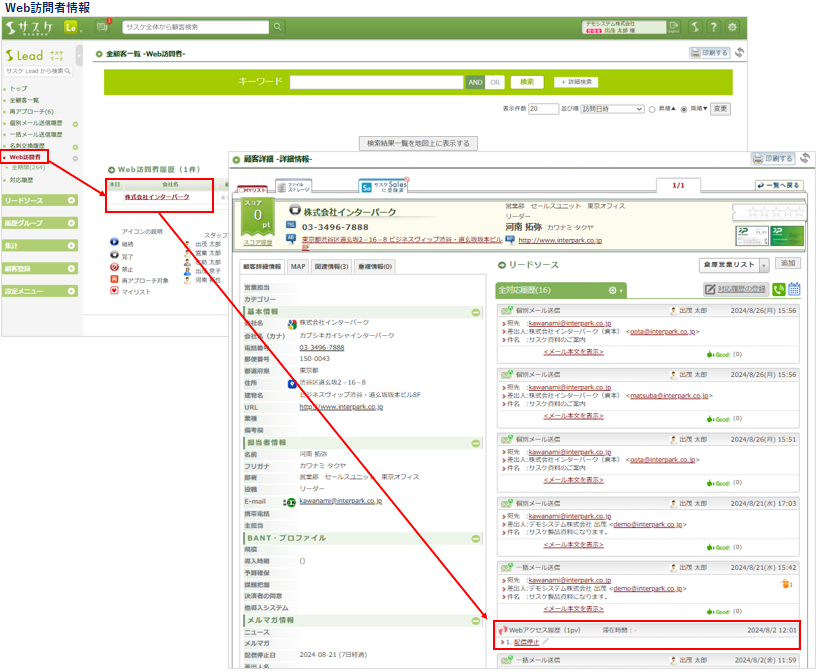818x672 pixels.
Task: Open the gear dropdown on 全対応履歴(16)
Action: click(616, 290)
